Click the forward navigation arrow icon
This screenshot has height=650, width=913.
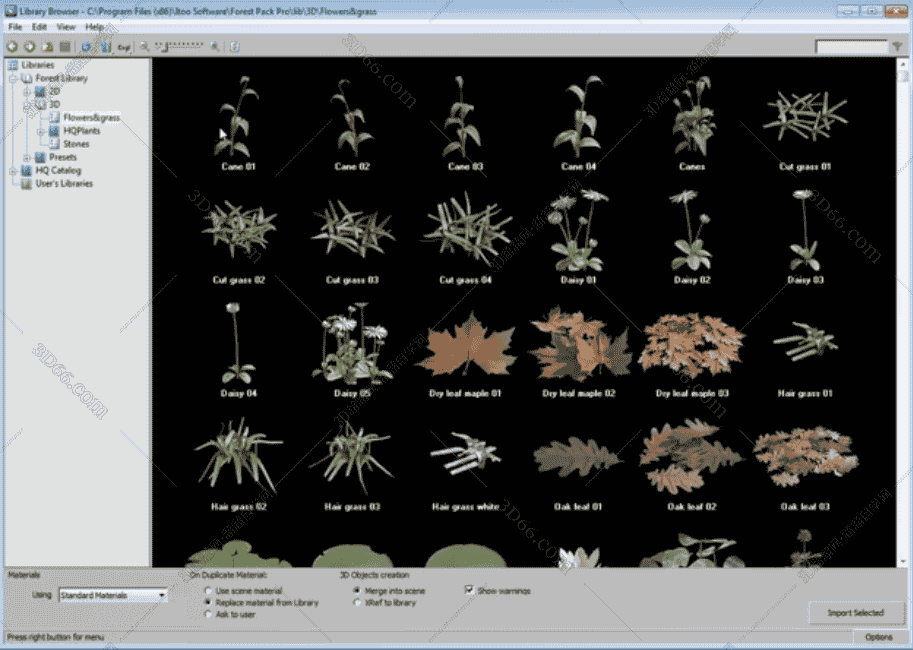coord(29,45)
